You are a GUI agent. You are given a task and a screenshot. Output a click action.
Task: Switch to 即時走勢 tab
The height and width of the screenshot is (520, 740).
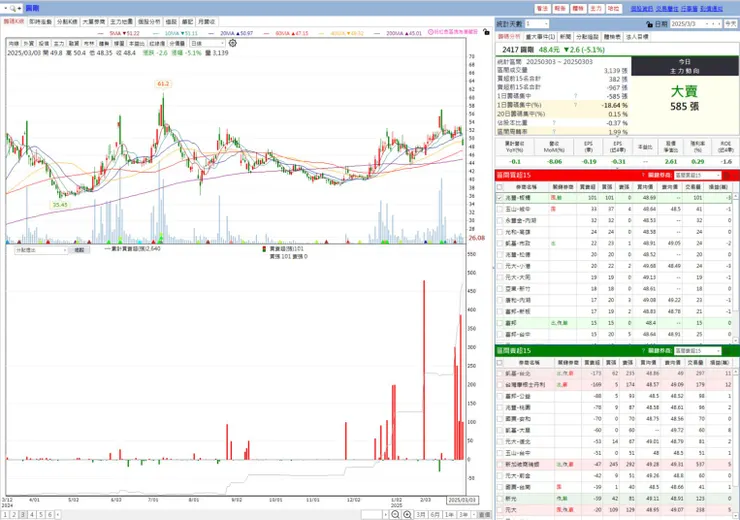click(41, 22)
